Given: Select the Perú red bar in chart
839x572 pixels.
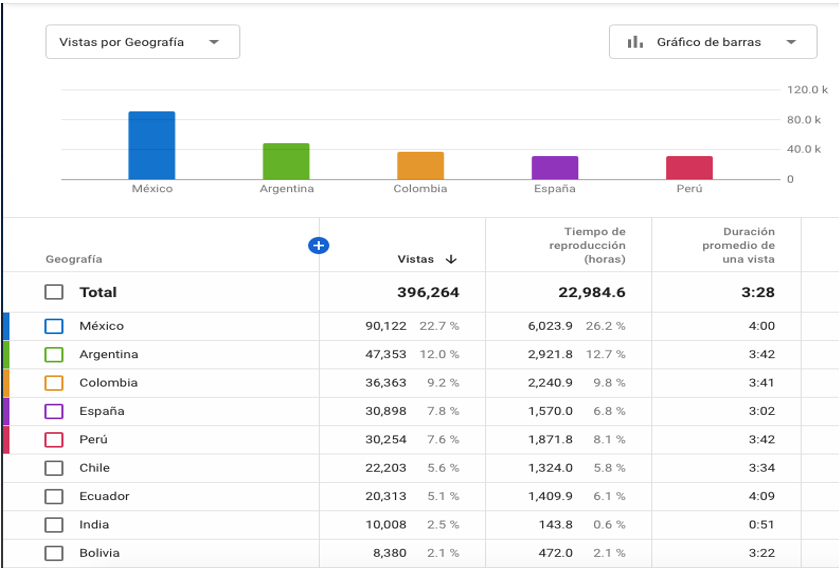Looking at the screenshot, I should tap(689, 168).
